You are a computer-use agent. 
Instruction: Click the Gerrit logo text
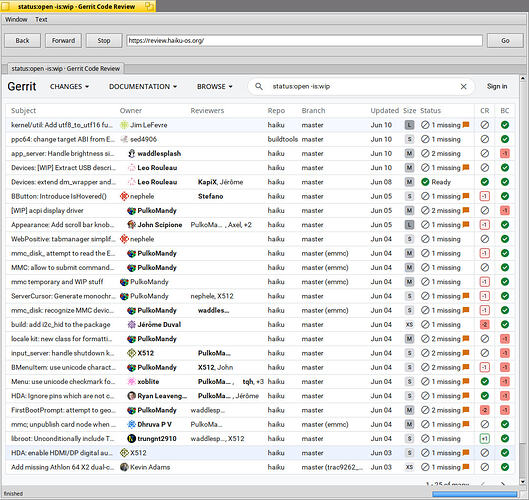coord(22,86)
